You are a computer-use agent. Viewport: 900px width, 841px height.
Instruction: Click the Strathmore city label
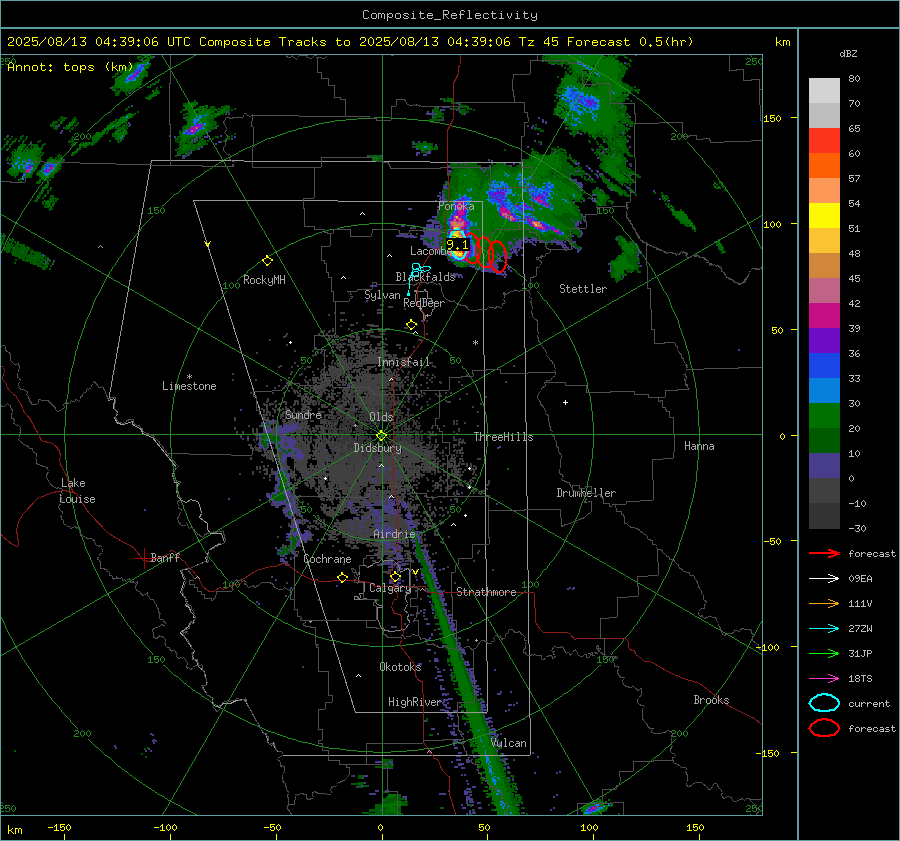pyautogui.click(x=486, y=592)
